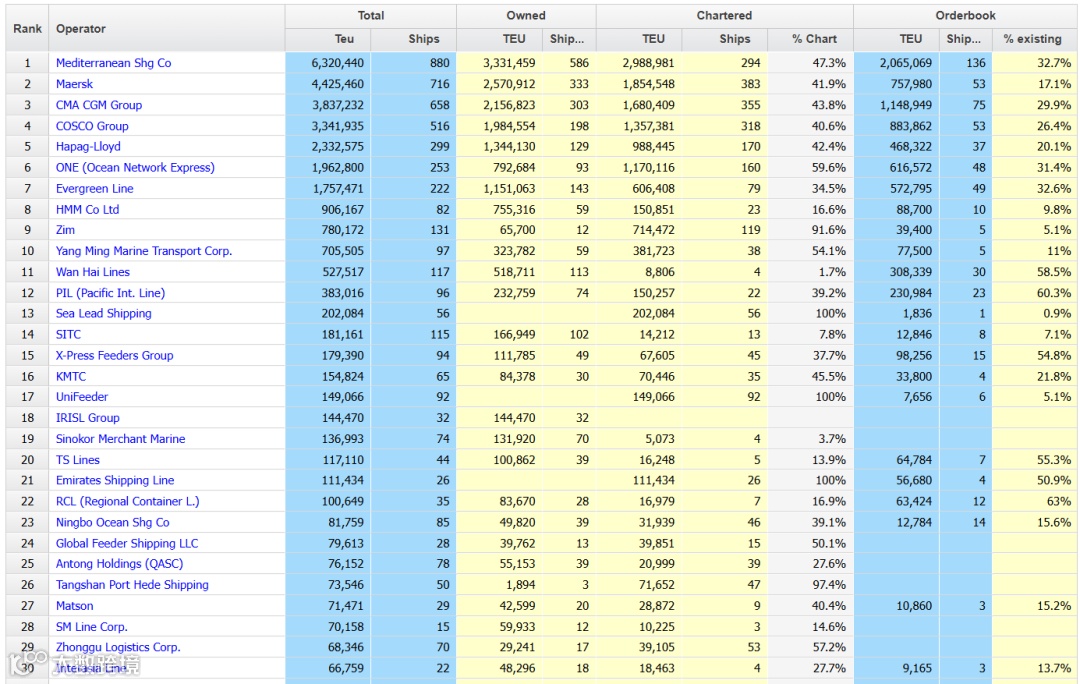Open the Emirates Shipping Line link
The image size is (1080, 684).
(x=115, y=481)
